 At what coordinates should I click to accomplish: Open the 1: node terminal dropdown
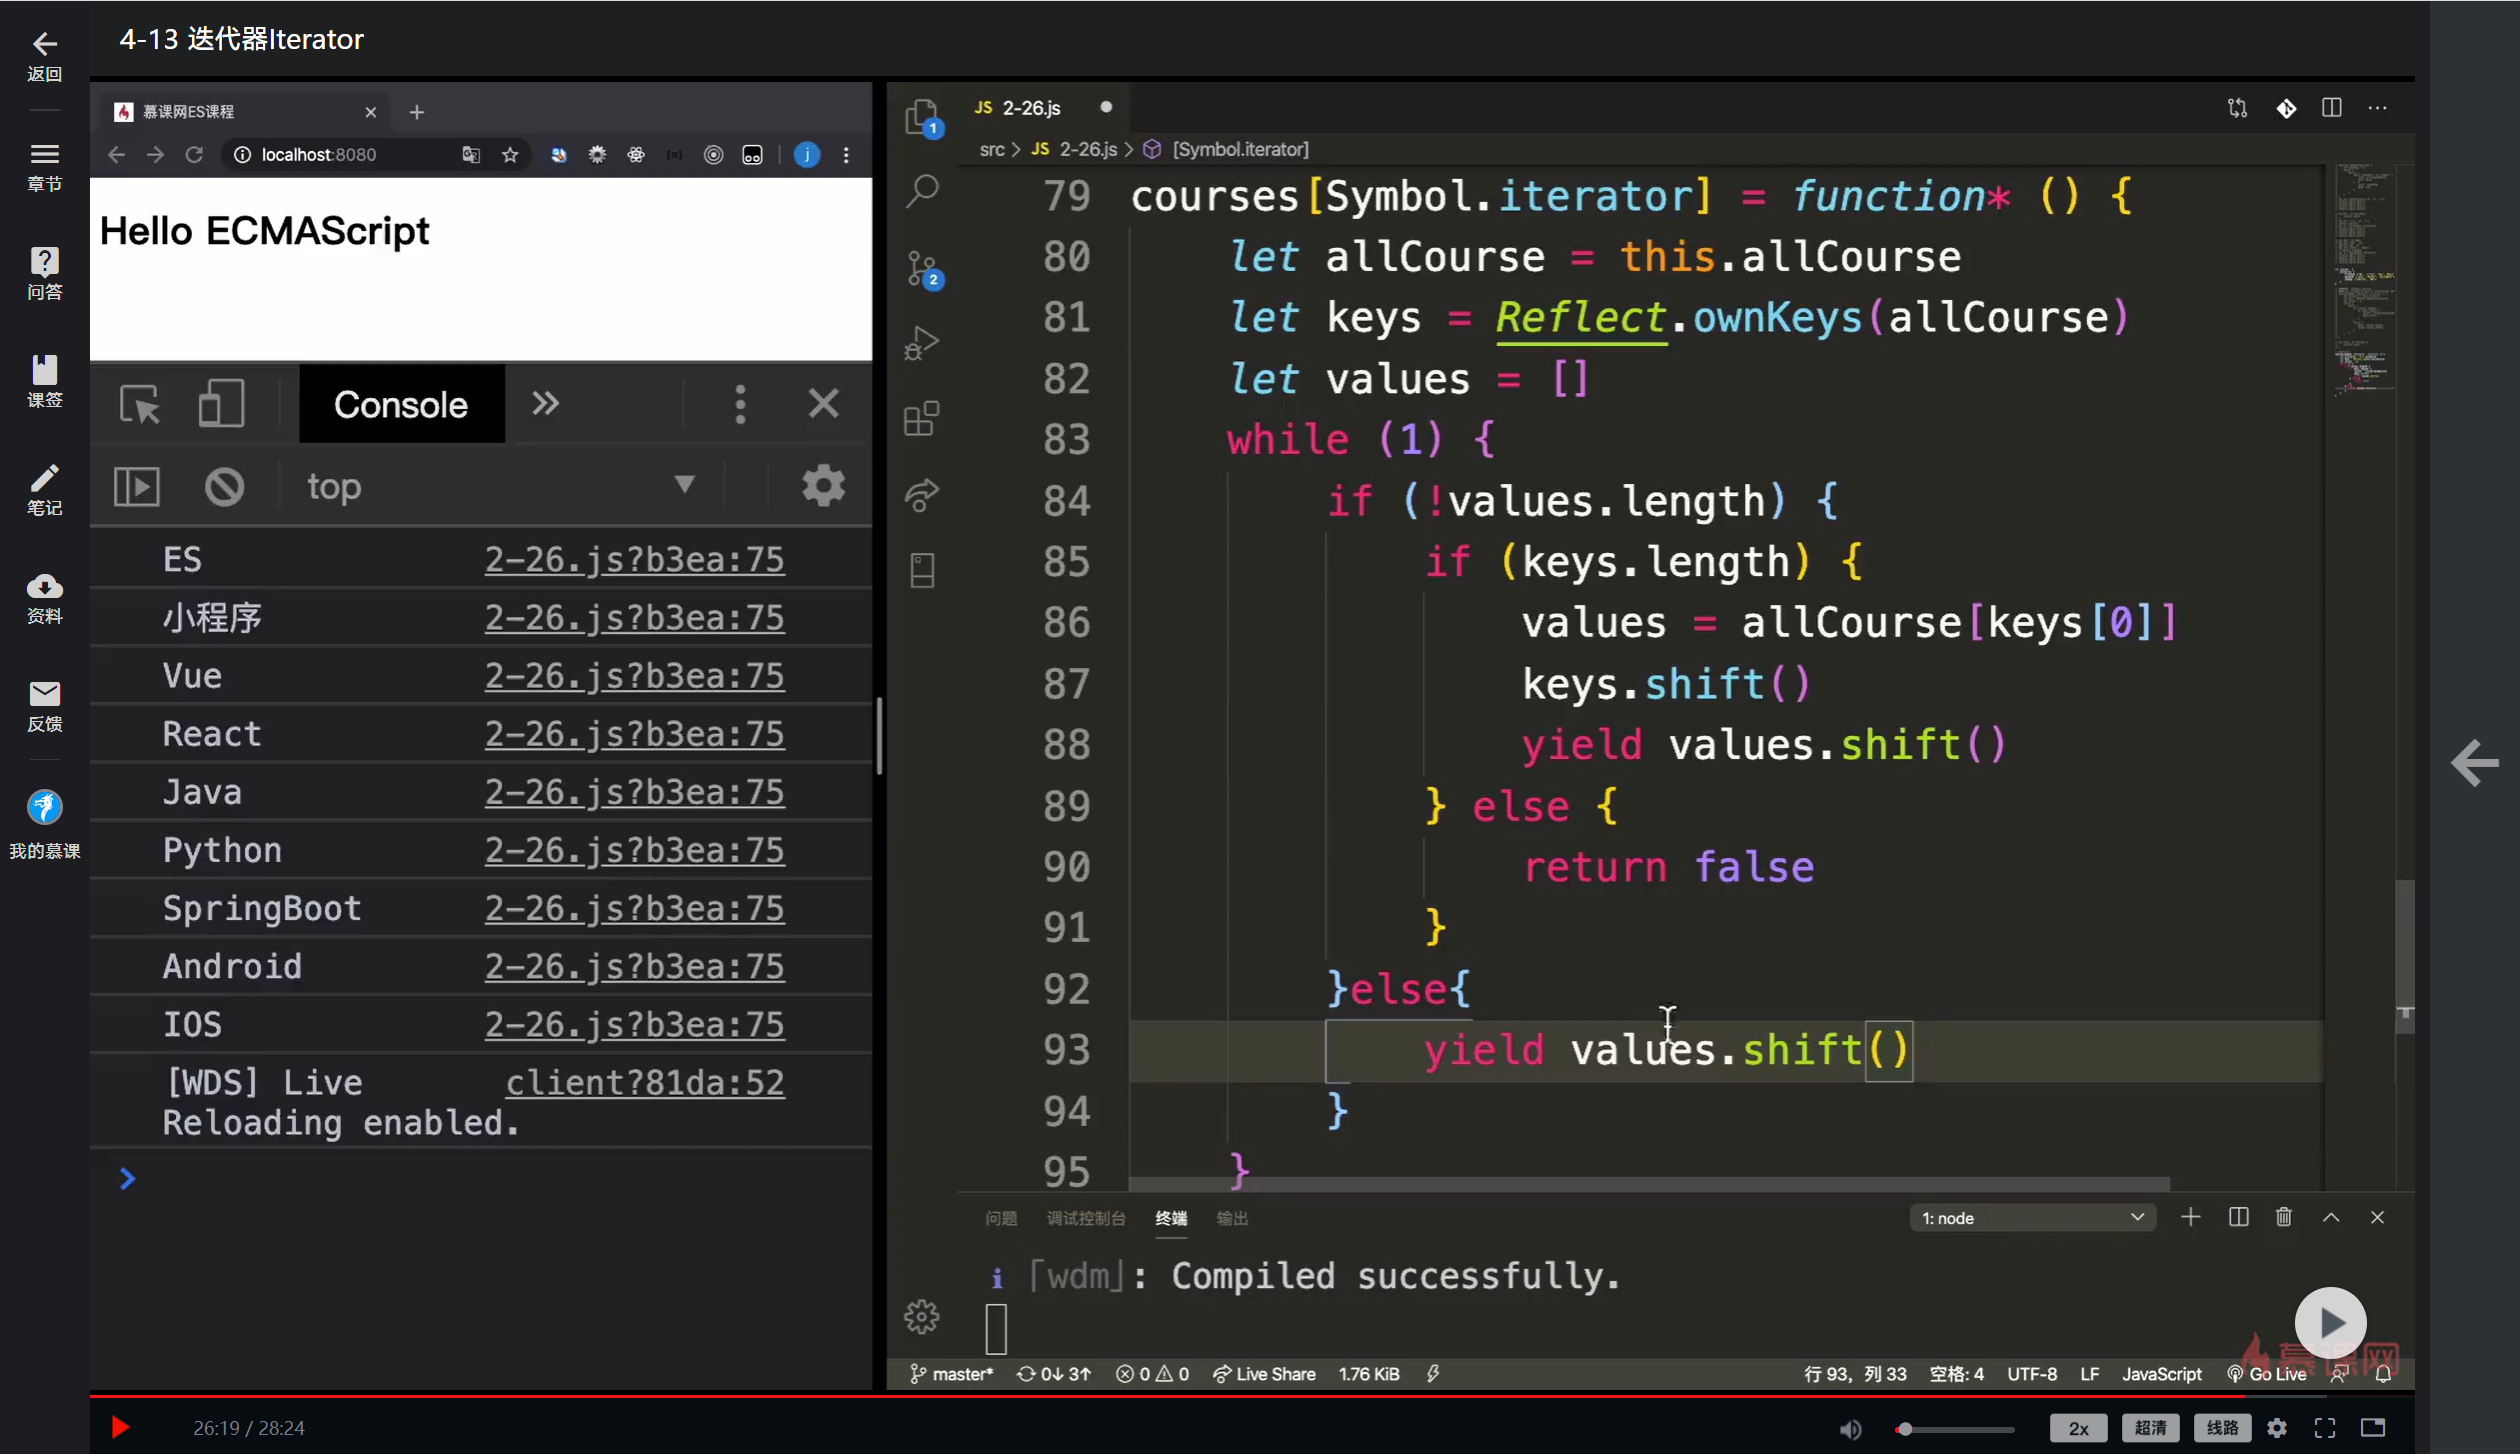2031,1218
